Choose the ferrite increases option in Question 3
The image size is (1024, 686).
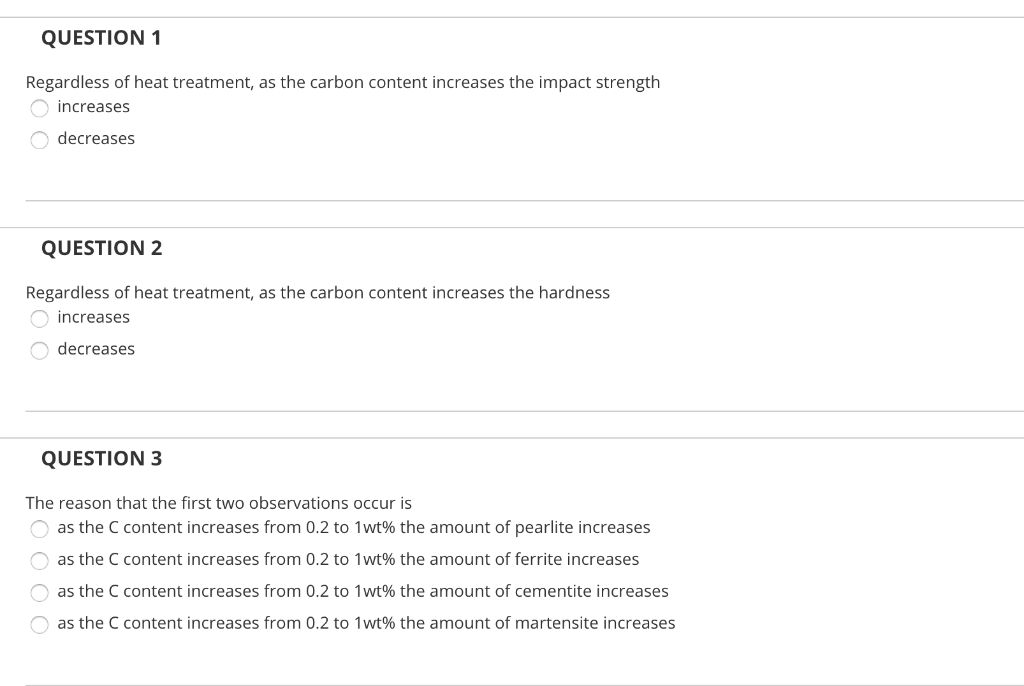tap(39, 561)
